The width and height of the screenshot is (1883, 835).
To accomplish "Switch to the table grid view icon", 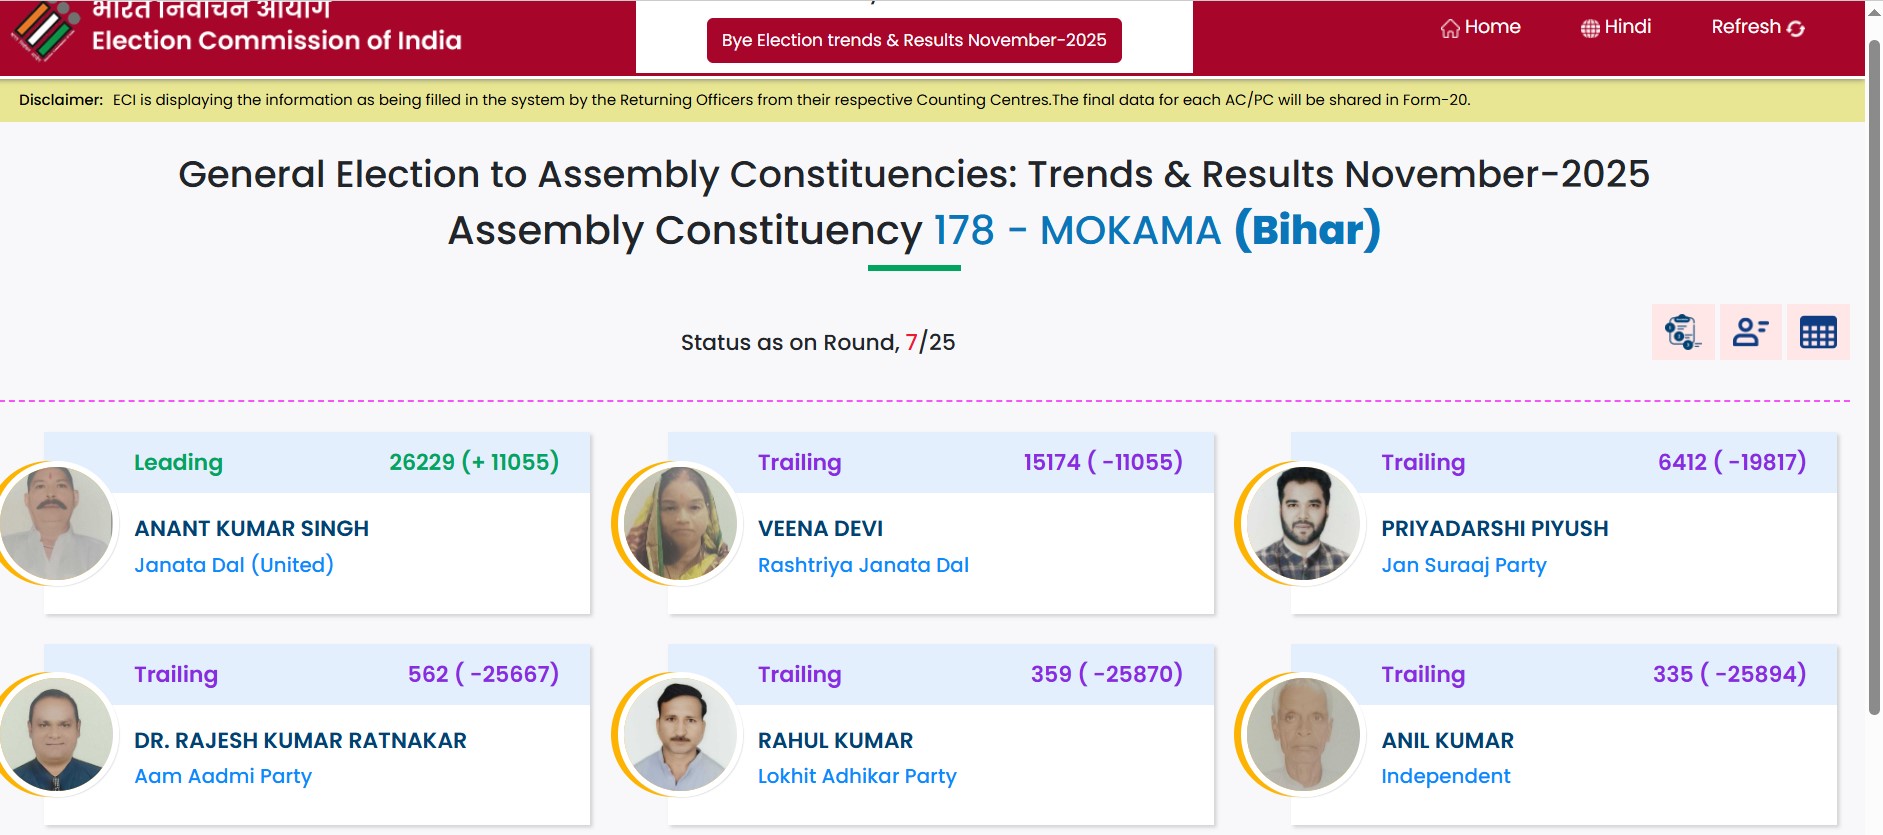I will click(x=1817, y=332).
